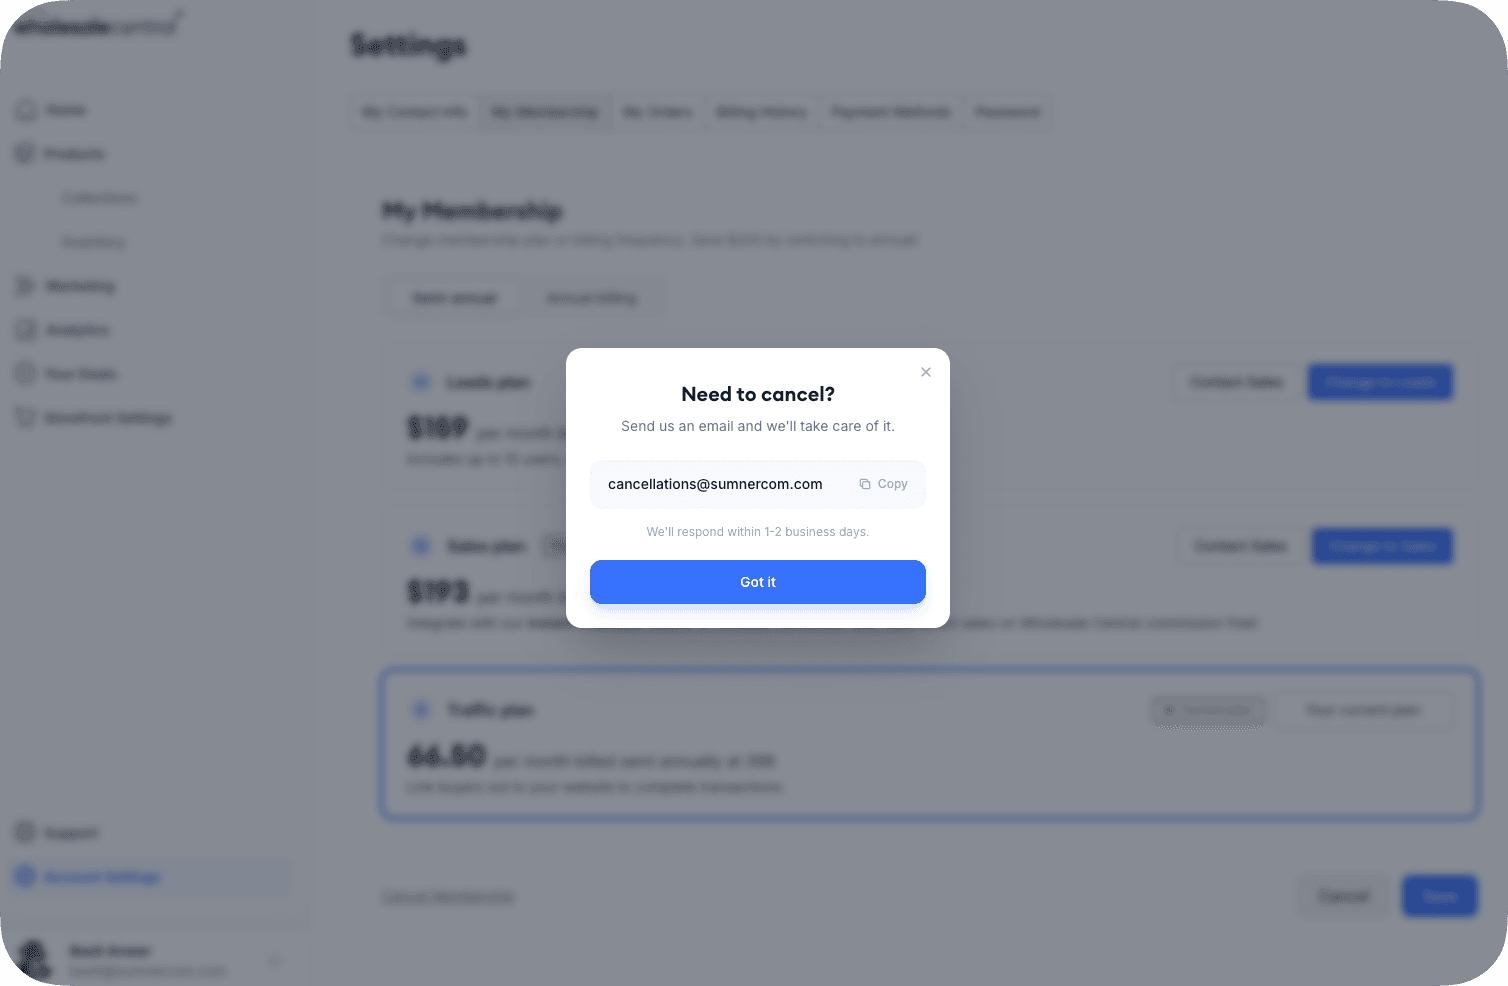
Task: Click the Analytics sidebar icon
Action: tap(26, 330)
